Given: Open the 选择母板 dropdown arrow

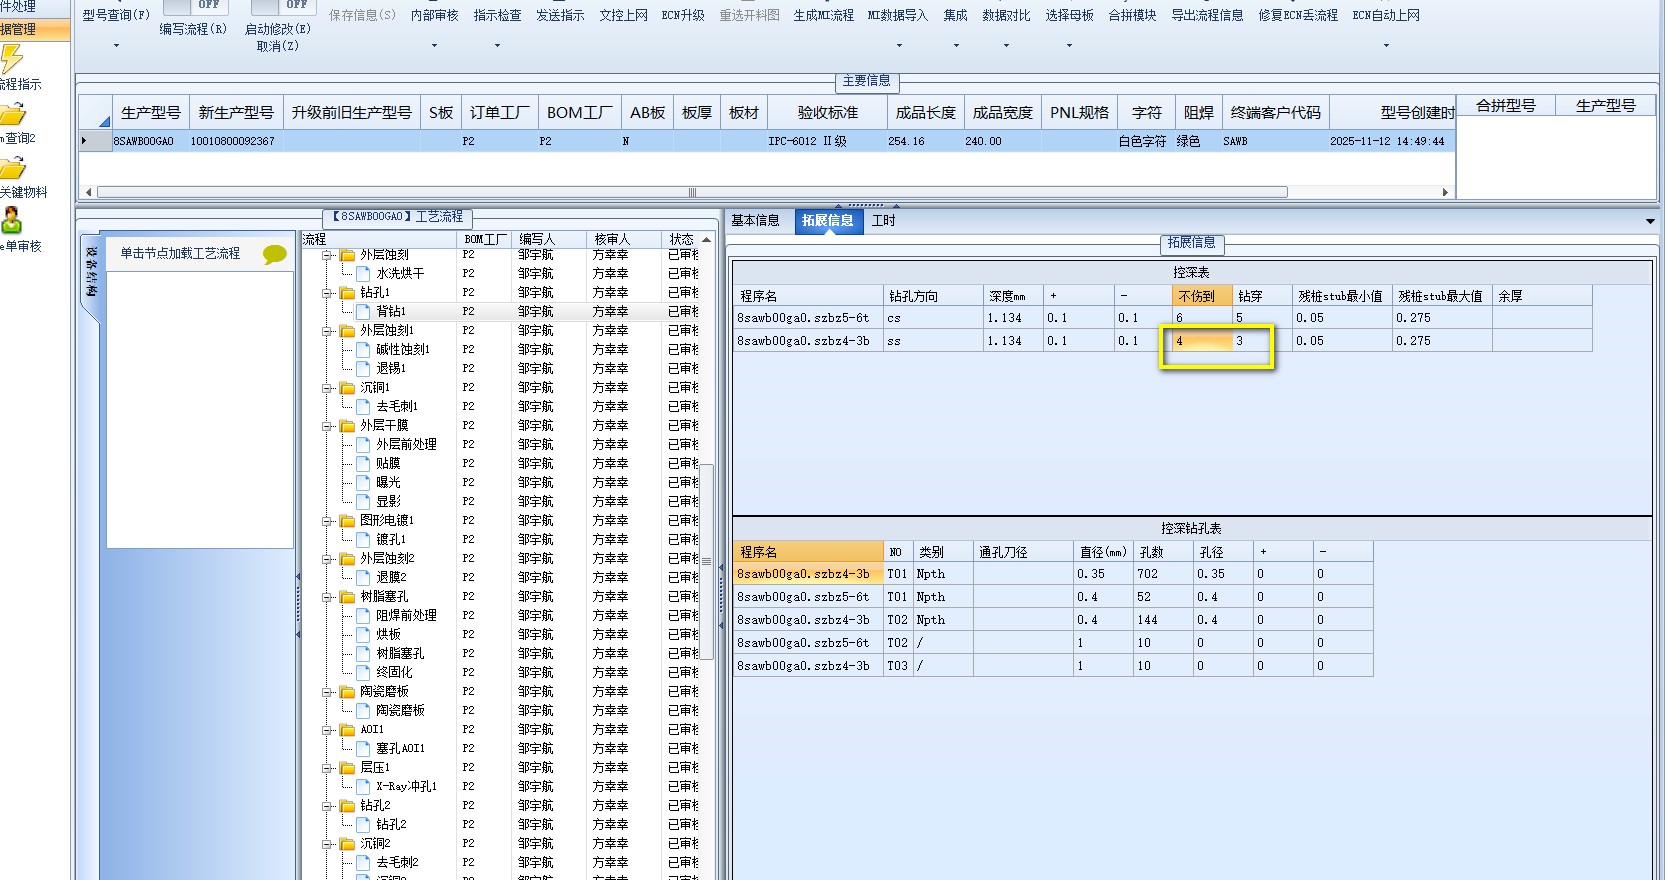Looking at the screenshot, I should click(1069, 46).
